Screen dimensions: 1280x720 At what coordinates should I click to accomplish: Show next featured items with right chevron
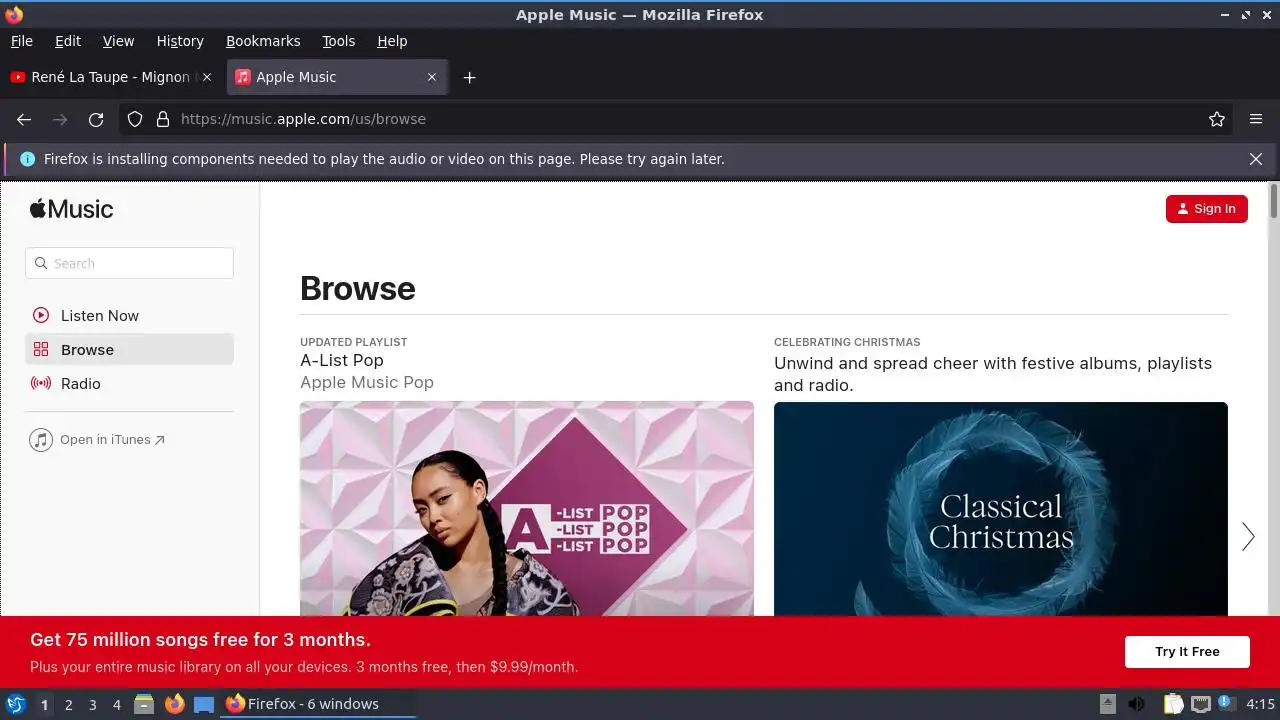1248,537
